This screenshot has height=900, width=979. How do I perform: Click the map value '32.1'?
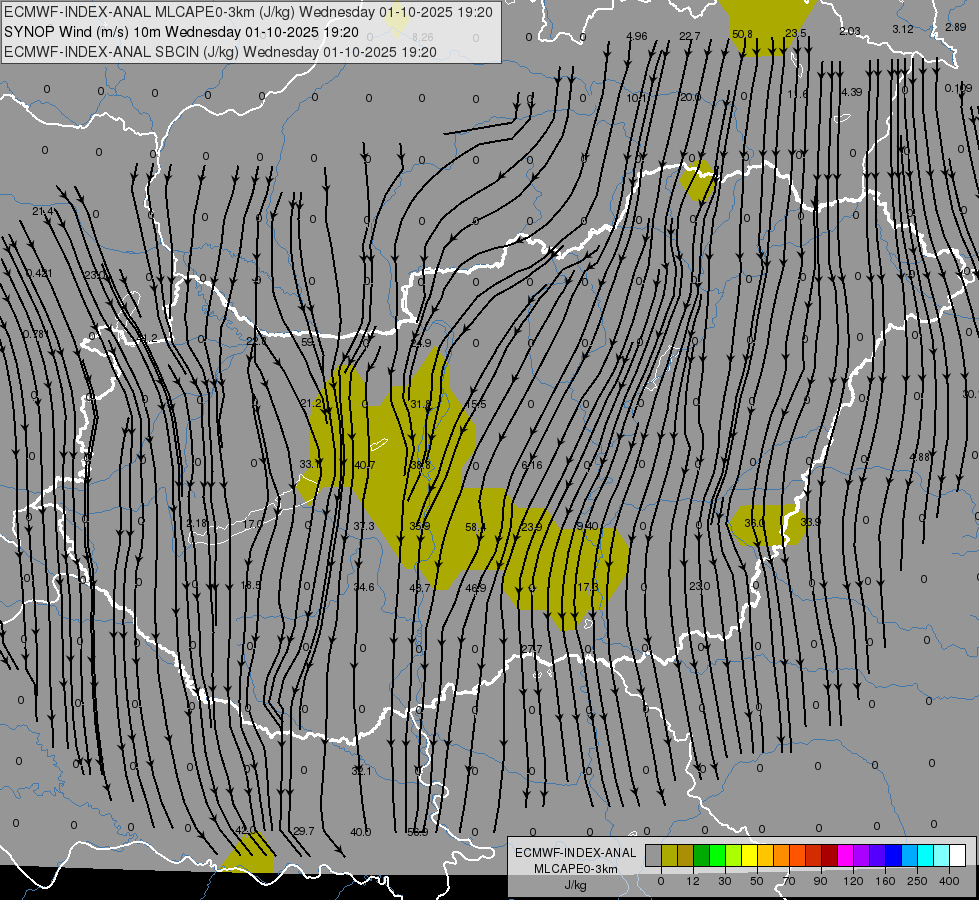click(362, 771)
